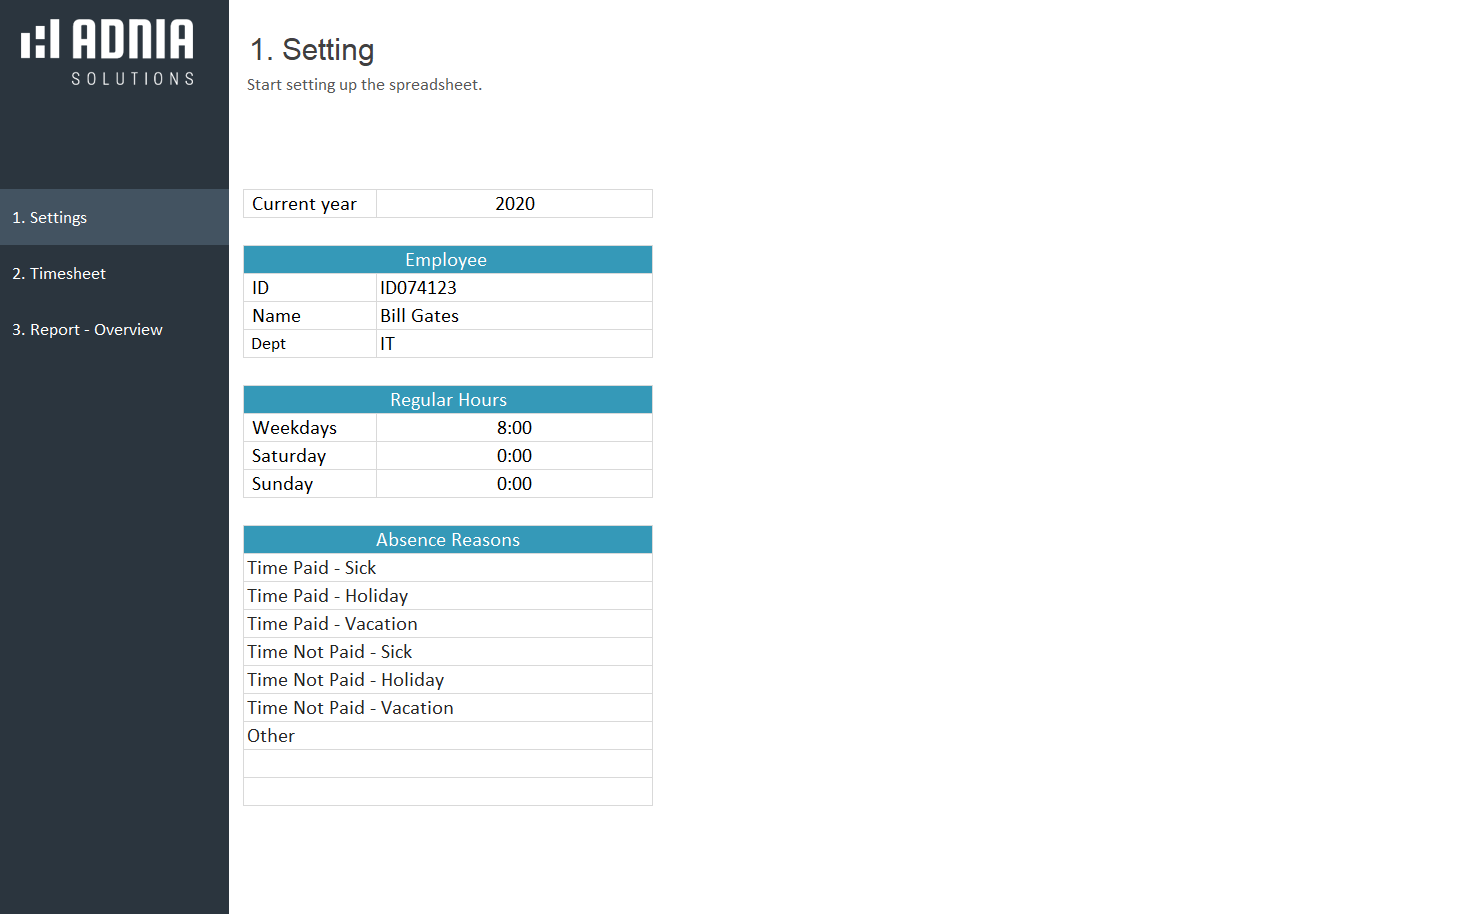Select the employee Name cell Bill Gates

(x=514, y=316)
